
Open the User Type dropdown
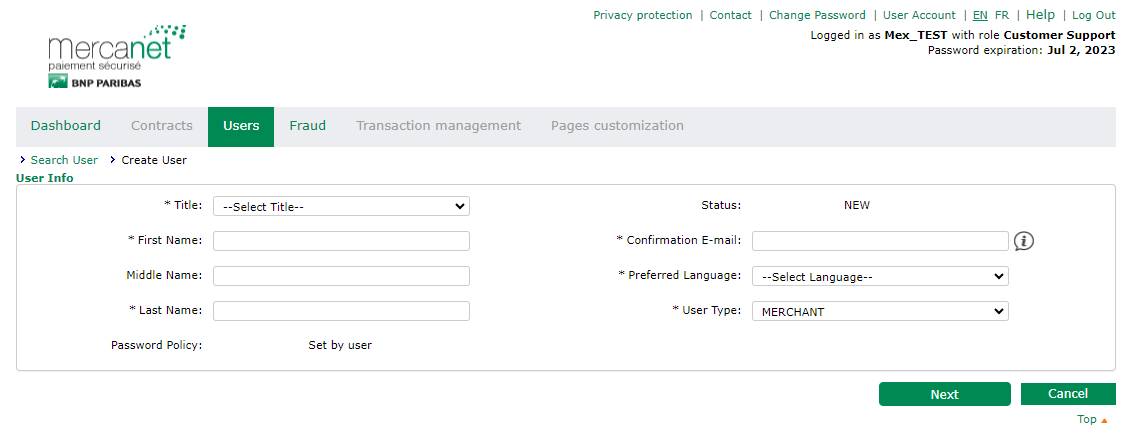pyautogui.click(x=879, y=311)
